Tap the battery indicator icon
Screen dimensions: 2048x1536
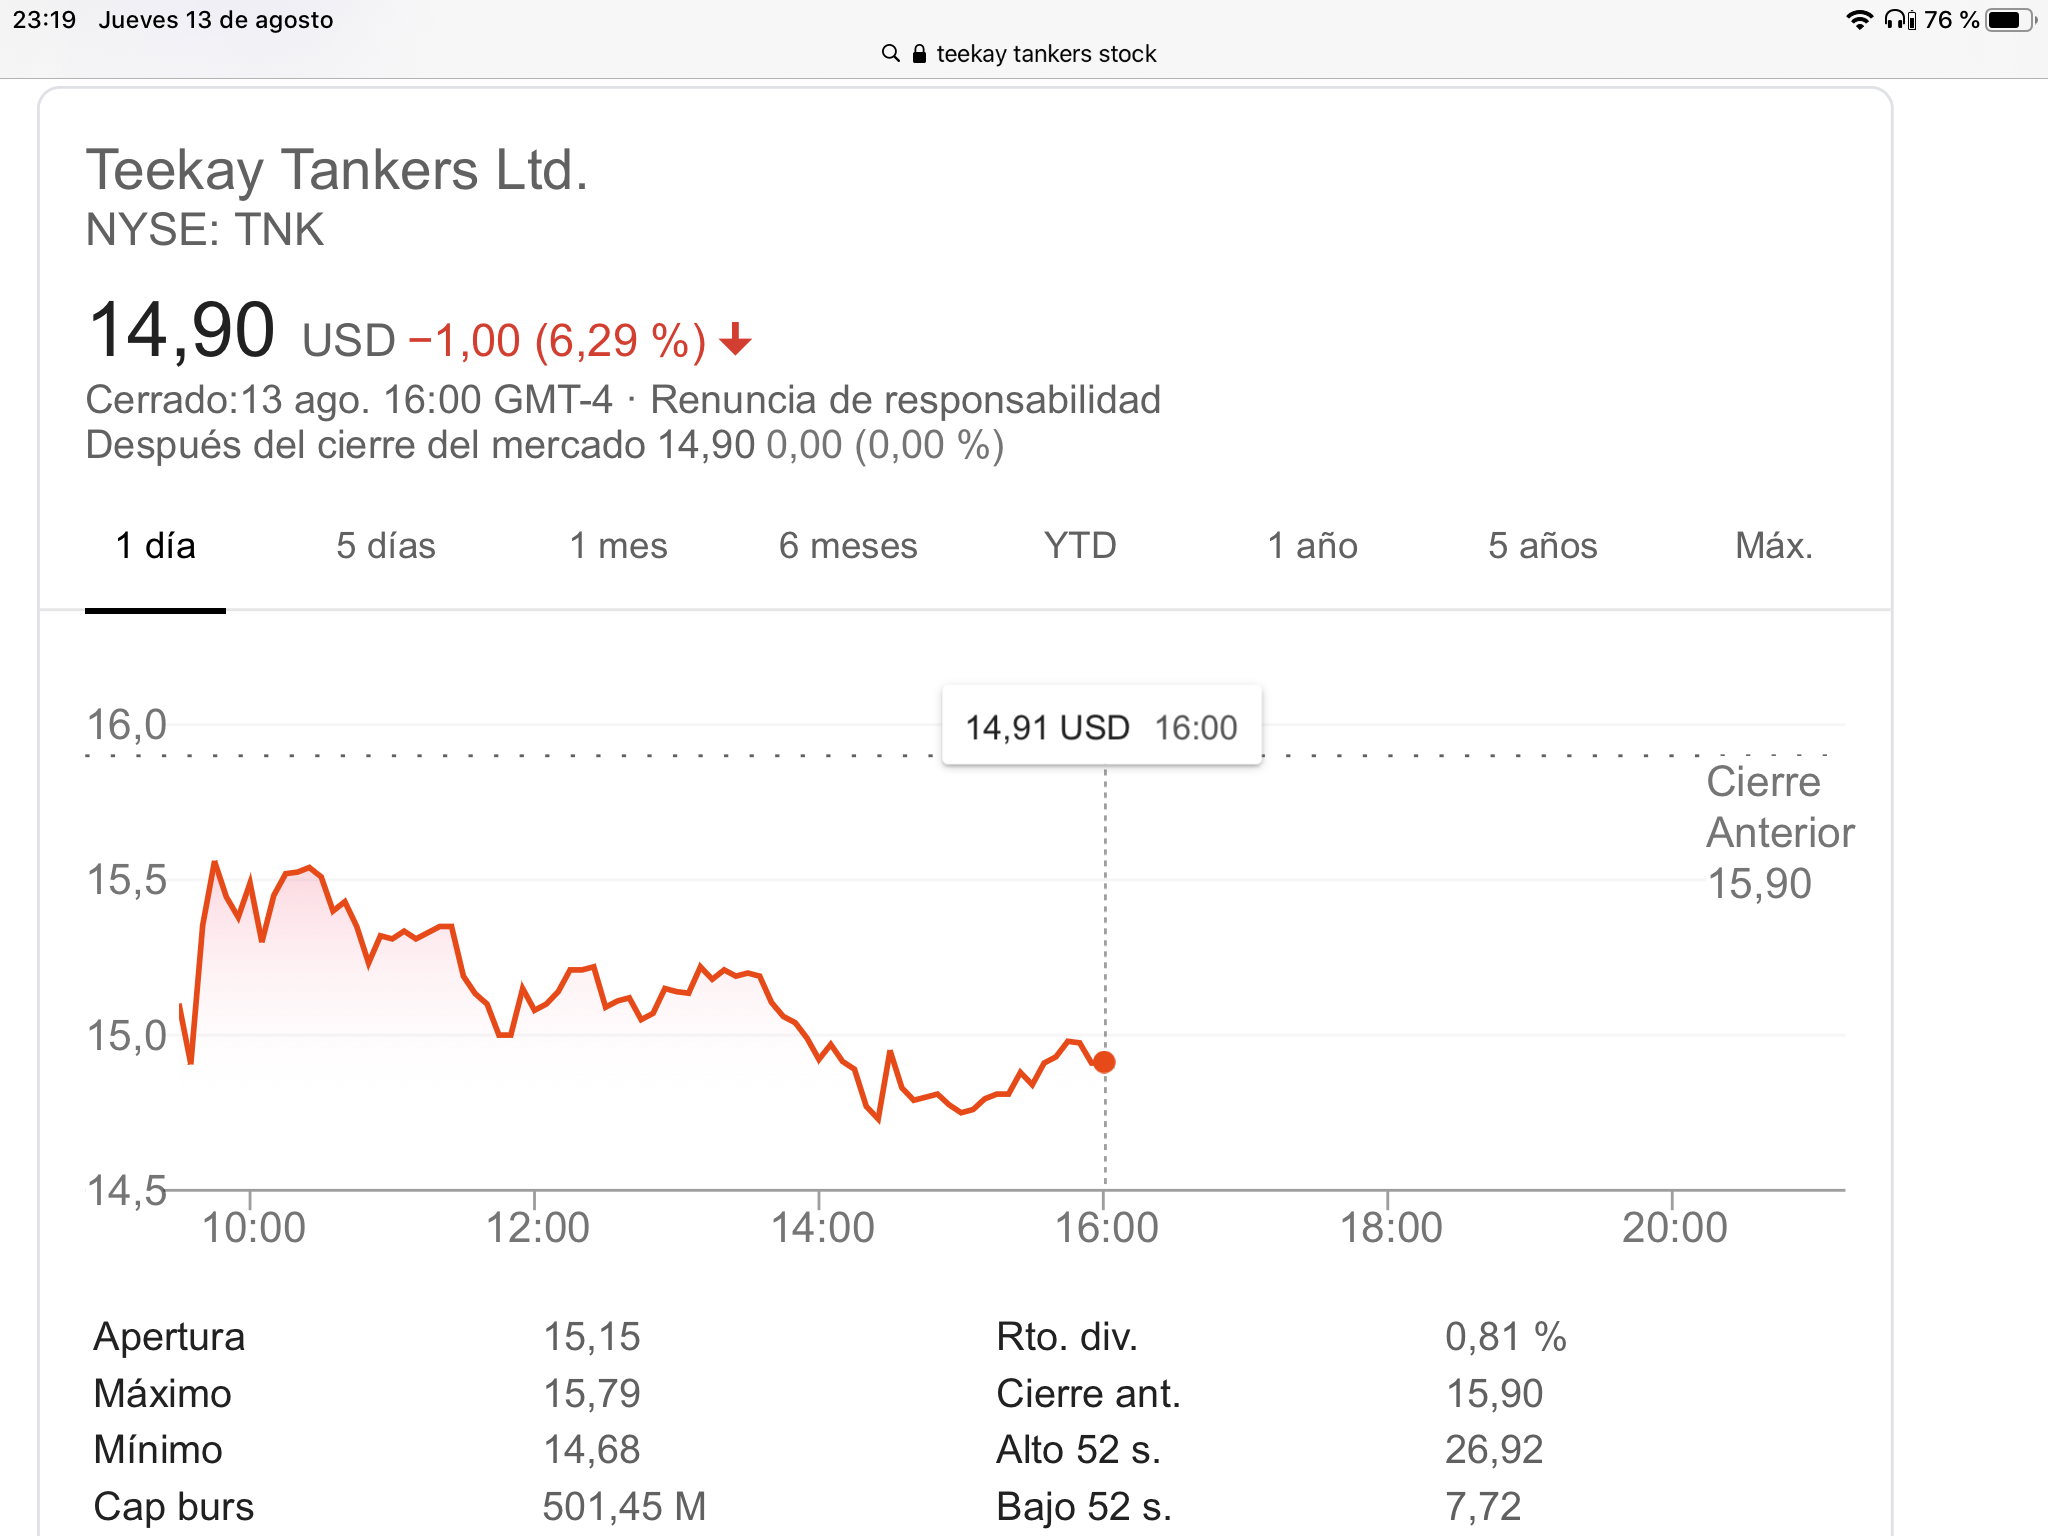coord(2010,20)
